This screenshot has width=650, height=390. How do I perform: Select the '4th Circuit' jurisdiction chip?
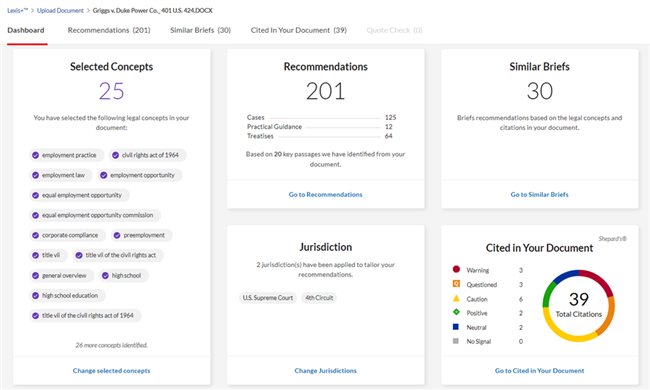319,298
